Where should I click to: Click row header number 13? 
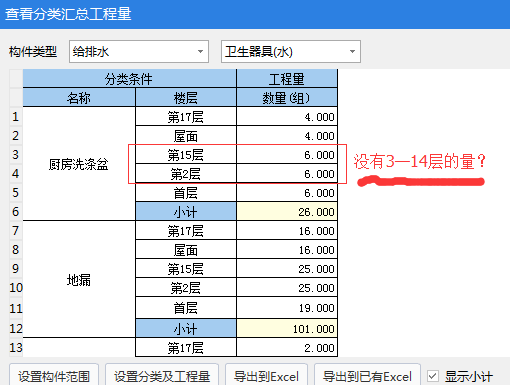[x=16, y=348]
